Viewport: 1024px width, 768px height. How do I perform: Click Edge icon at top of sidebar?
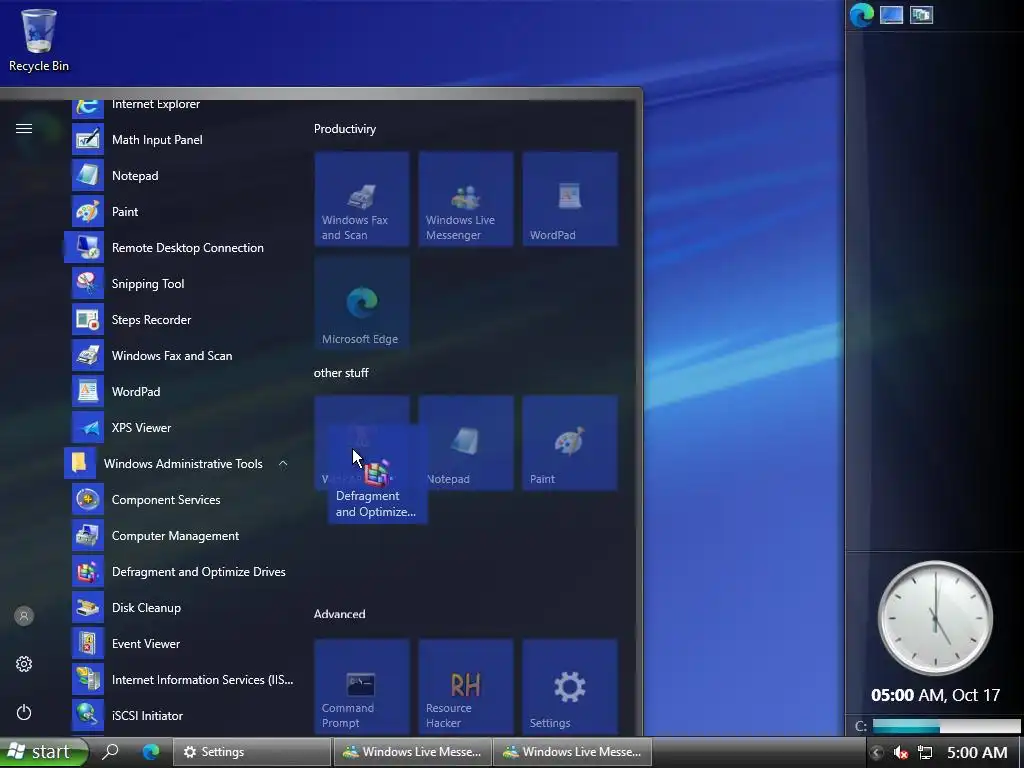(x=861, y=15)
